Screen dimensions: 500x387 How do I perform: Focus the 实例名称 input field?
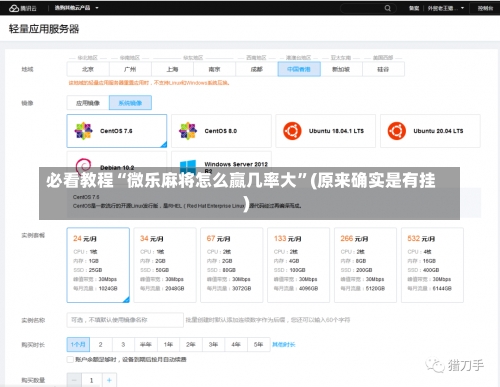coord(125,320)
